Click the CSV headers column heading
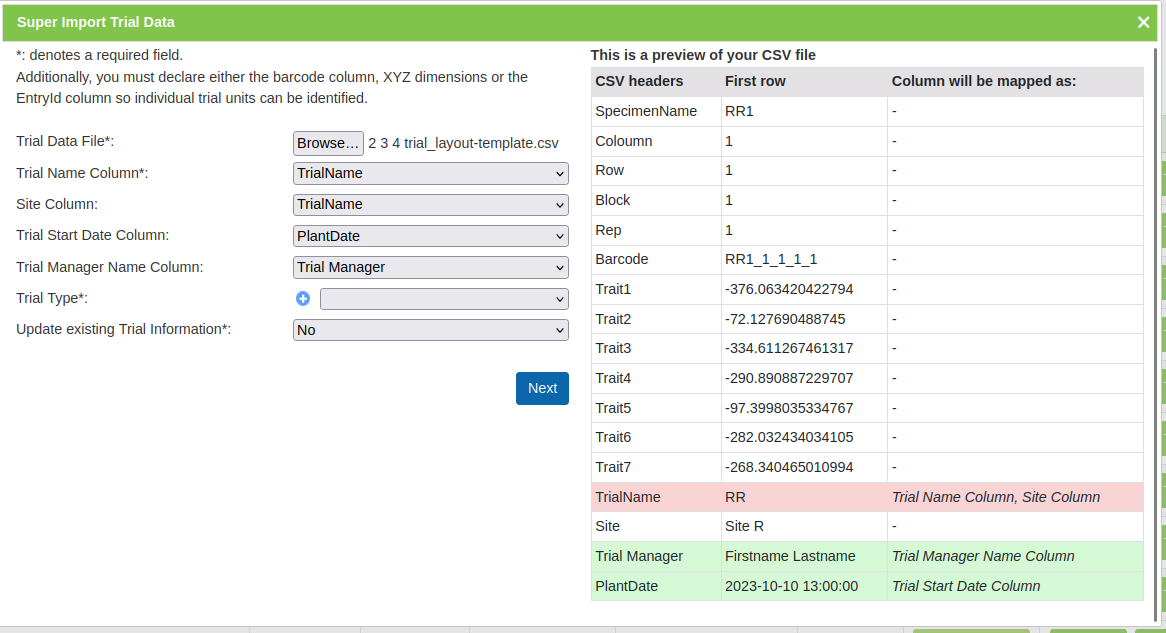The height and width of the screenshot is (633, 1166). 639,80
